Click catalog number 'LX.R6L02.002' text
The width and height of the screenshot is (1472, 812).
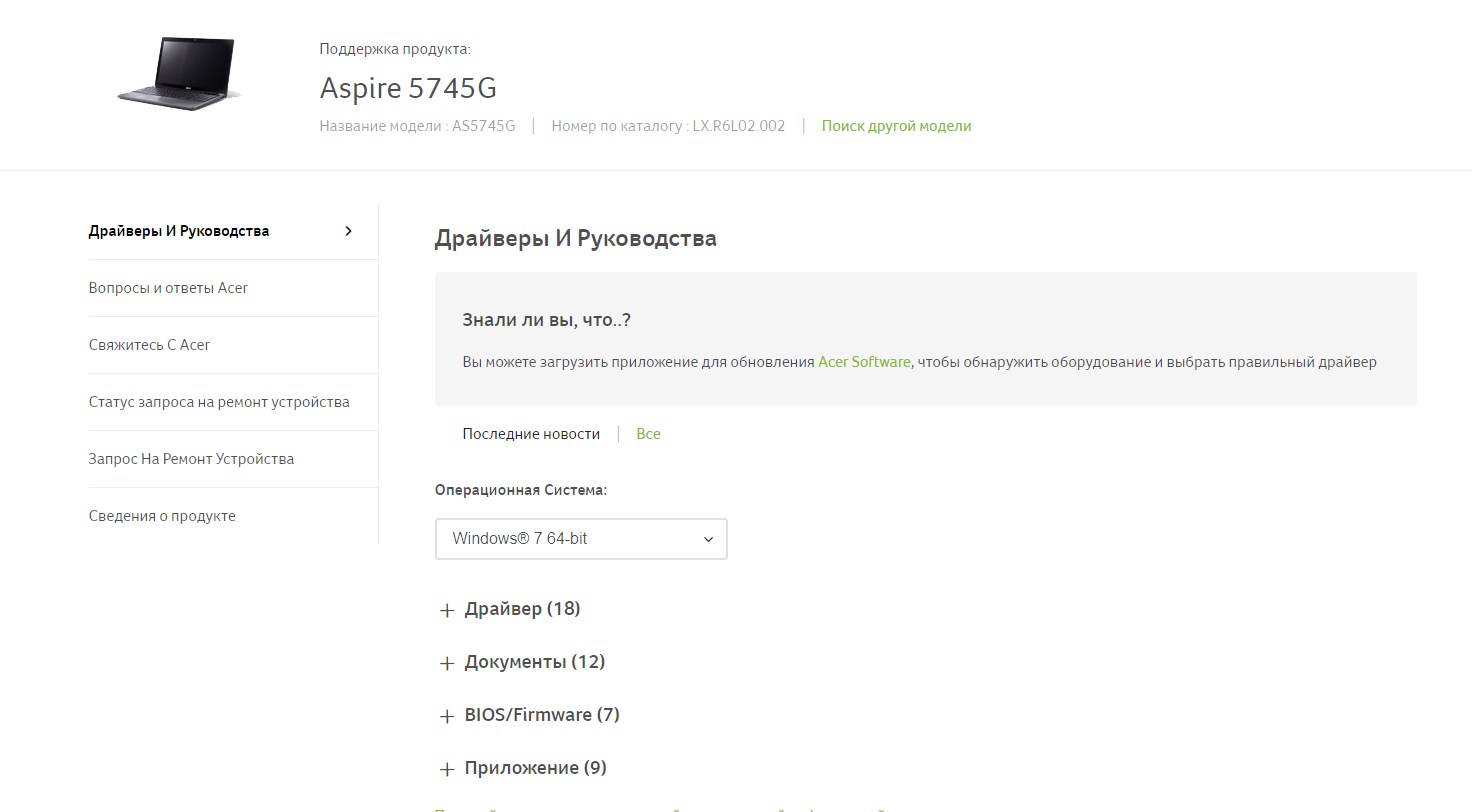(739, 126)
